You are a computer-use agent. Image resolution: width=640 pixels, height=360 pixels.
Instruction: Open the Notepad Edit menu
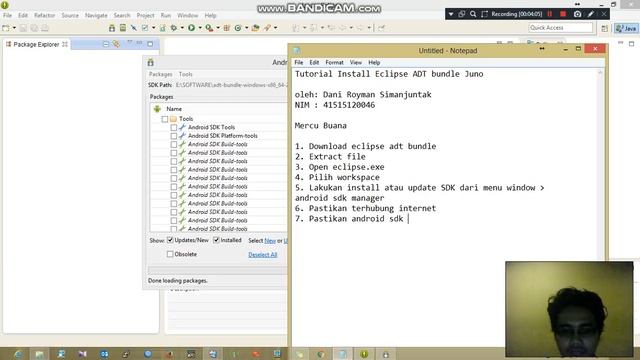coord(314,62)
